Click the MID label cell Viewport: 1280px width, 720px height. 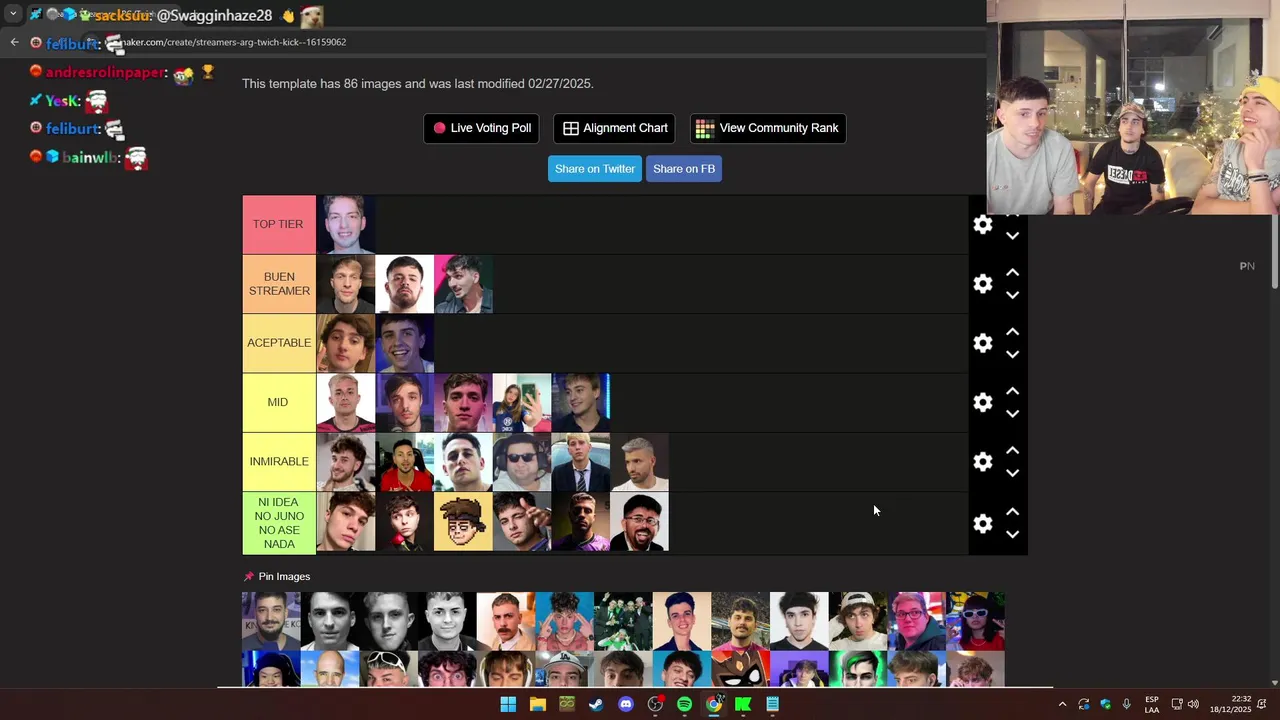click(x=279, y=402)
